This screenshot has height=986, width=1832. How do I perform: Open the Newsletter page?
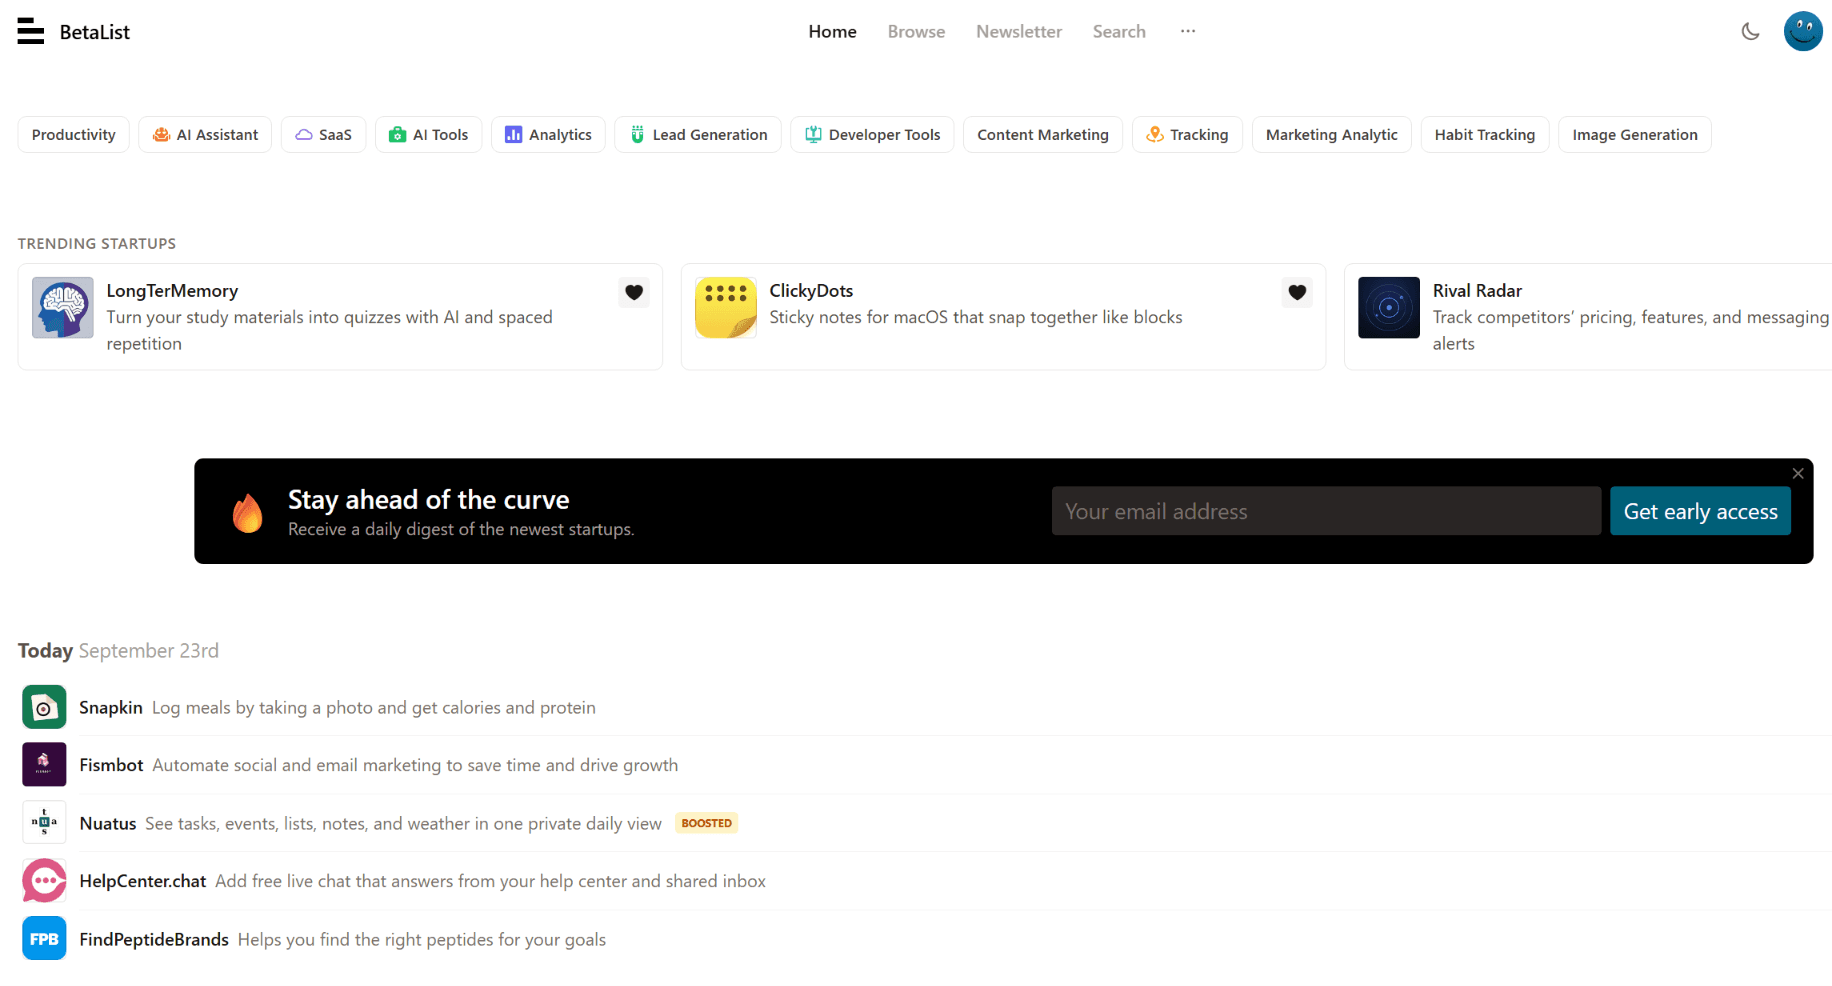click(x=1018, y=31)
